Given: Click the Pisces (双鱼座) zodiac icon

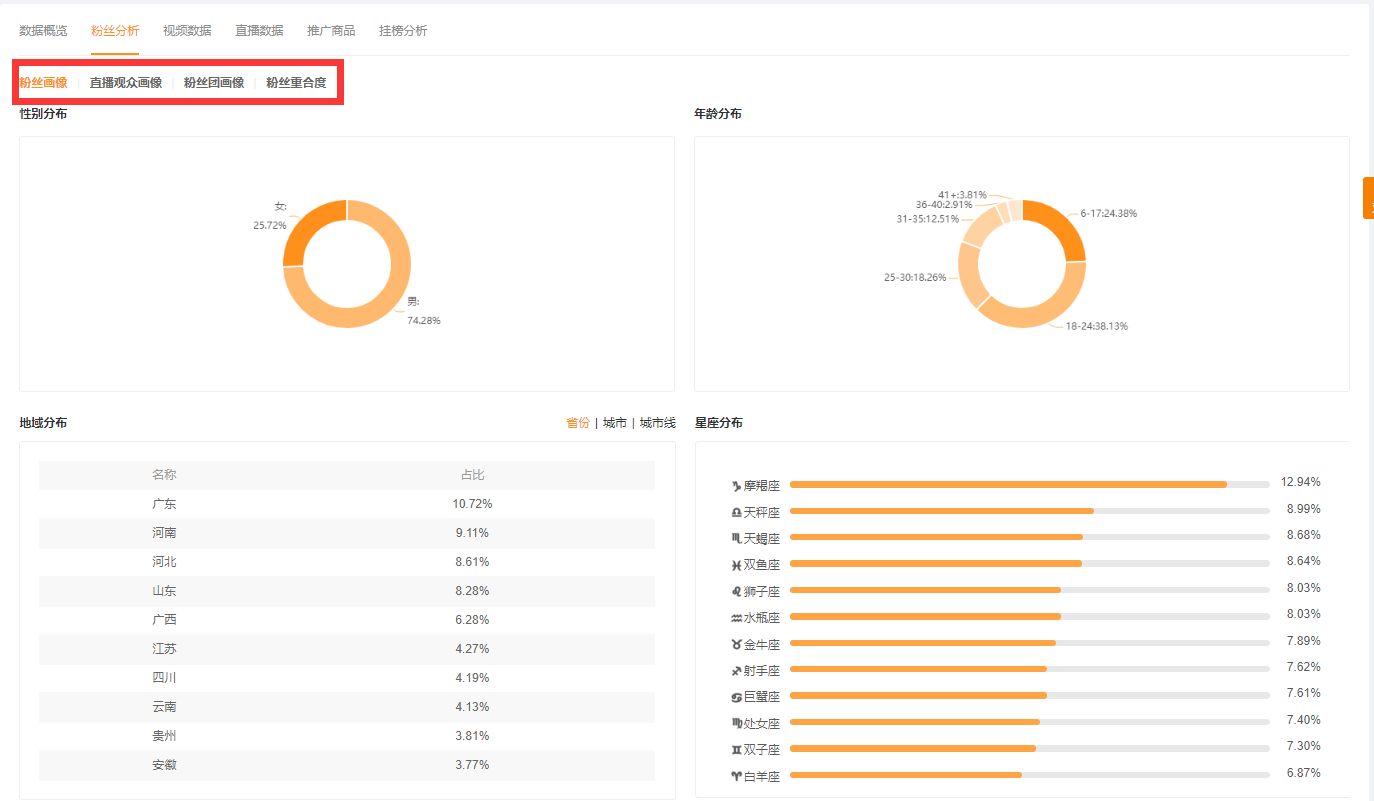Looking at the screenshot, I should [x=737, y=565].
